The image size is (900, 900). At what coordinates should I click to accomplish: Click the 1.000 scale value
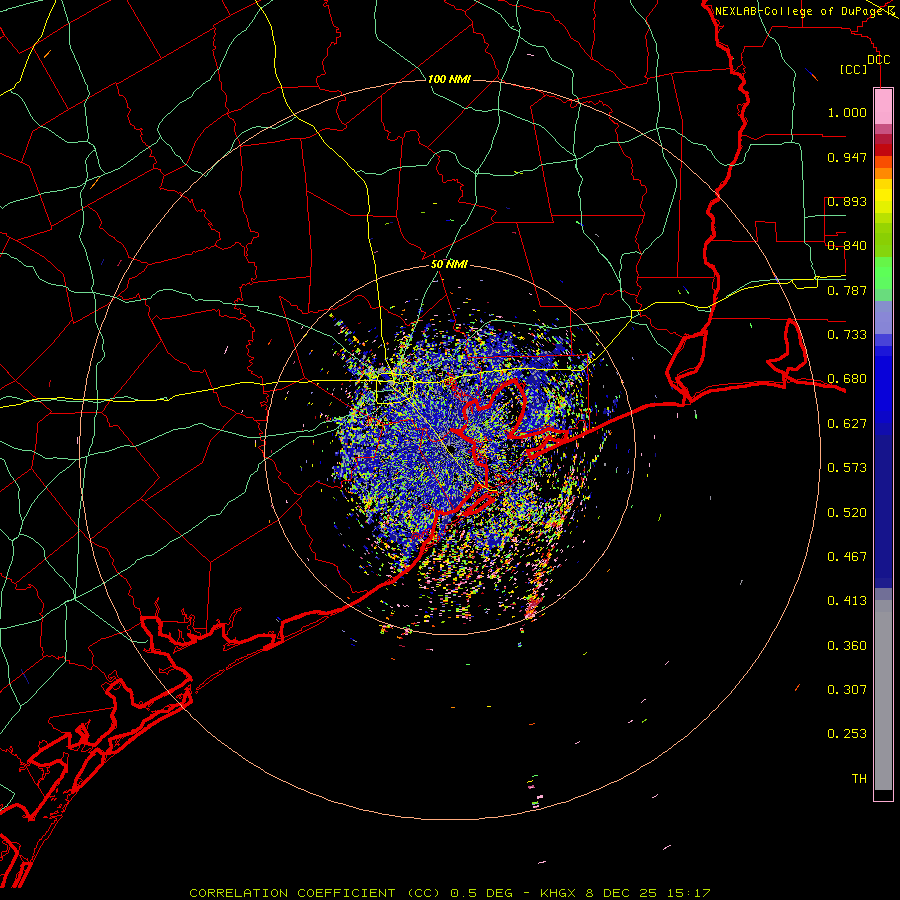click(847, 112)
